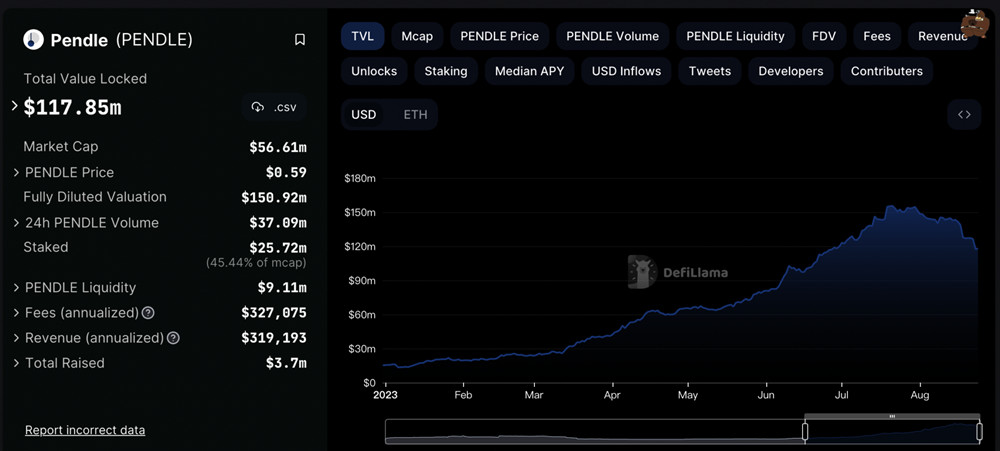This screenshot has width=1000, height=451.
Task: Expand the PENDLE Liquidity row
Action: pos(16,288)
